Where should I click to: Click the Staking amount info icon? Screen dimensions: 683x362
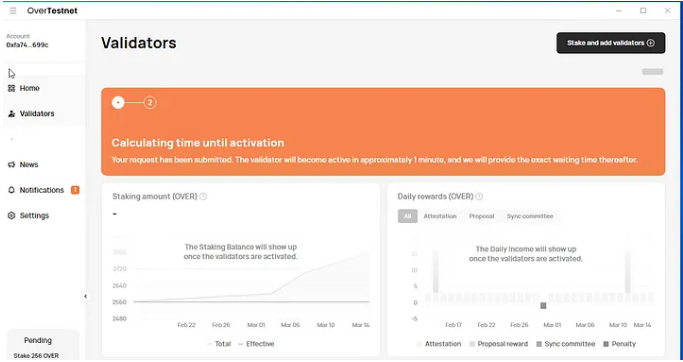[x=203, y=196]
